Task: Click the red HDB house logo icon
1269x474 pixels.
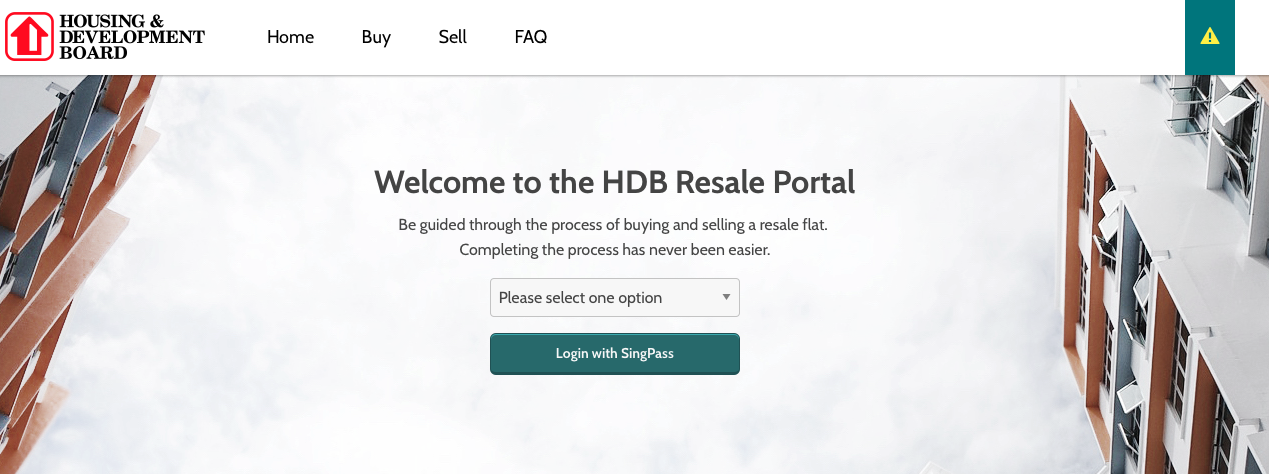Action: click(29, 37)
